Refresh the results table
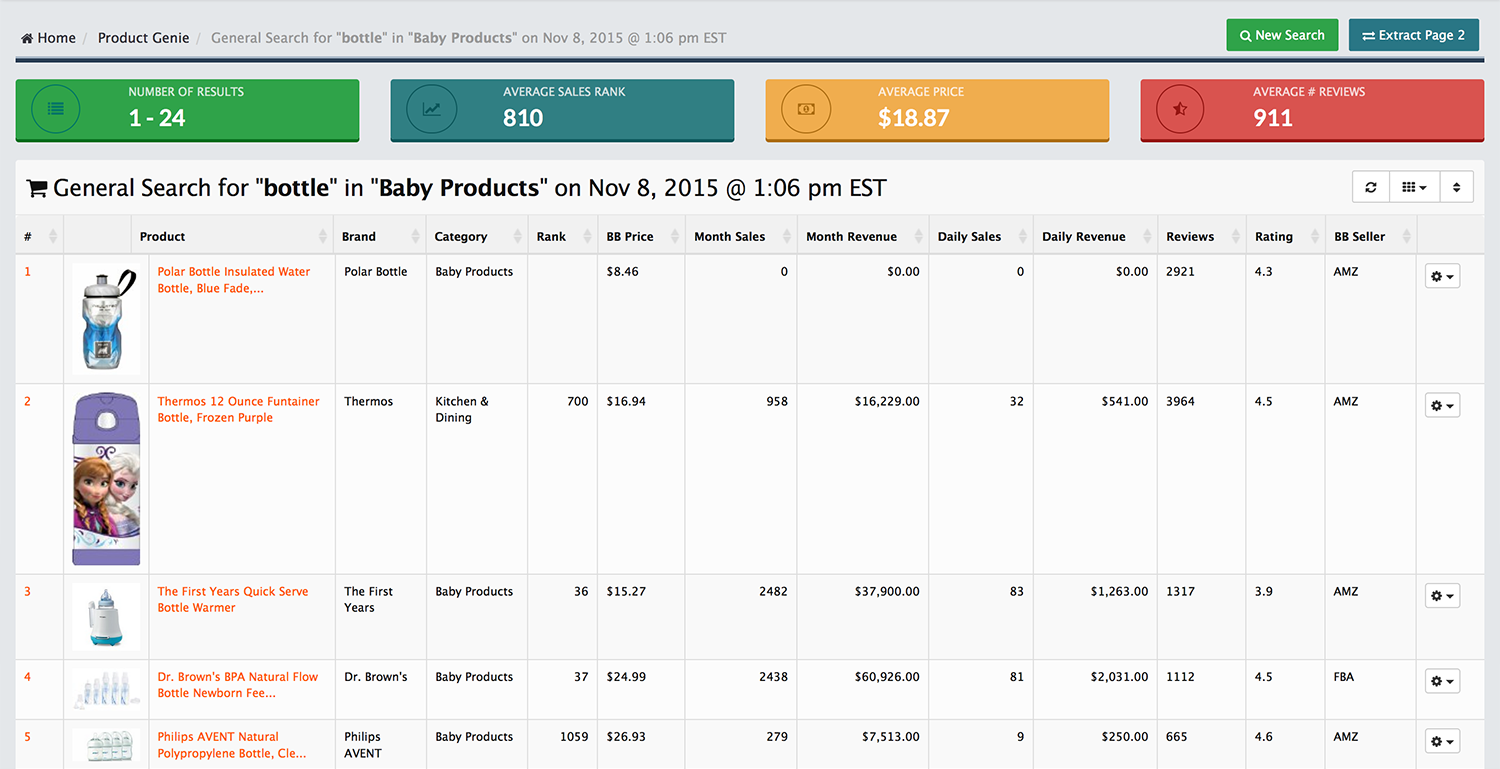Image resolution: width=1500 pixels, height=769 pixels. (1371, 187)
